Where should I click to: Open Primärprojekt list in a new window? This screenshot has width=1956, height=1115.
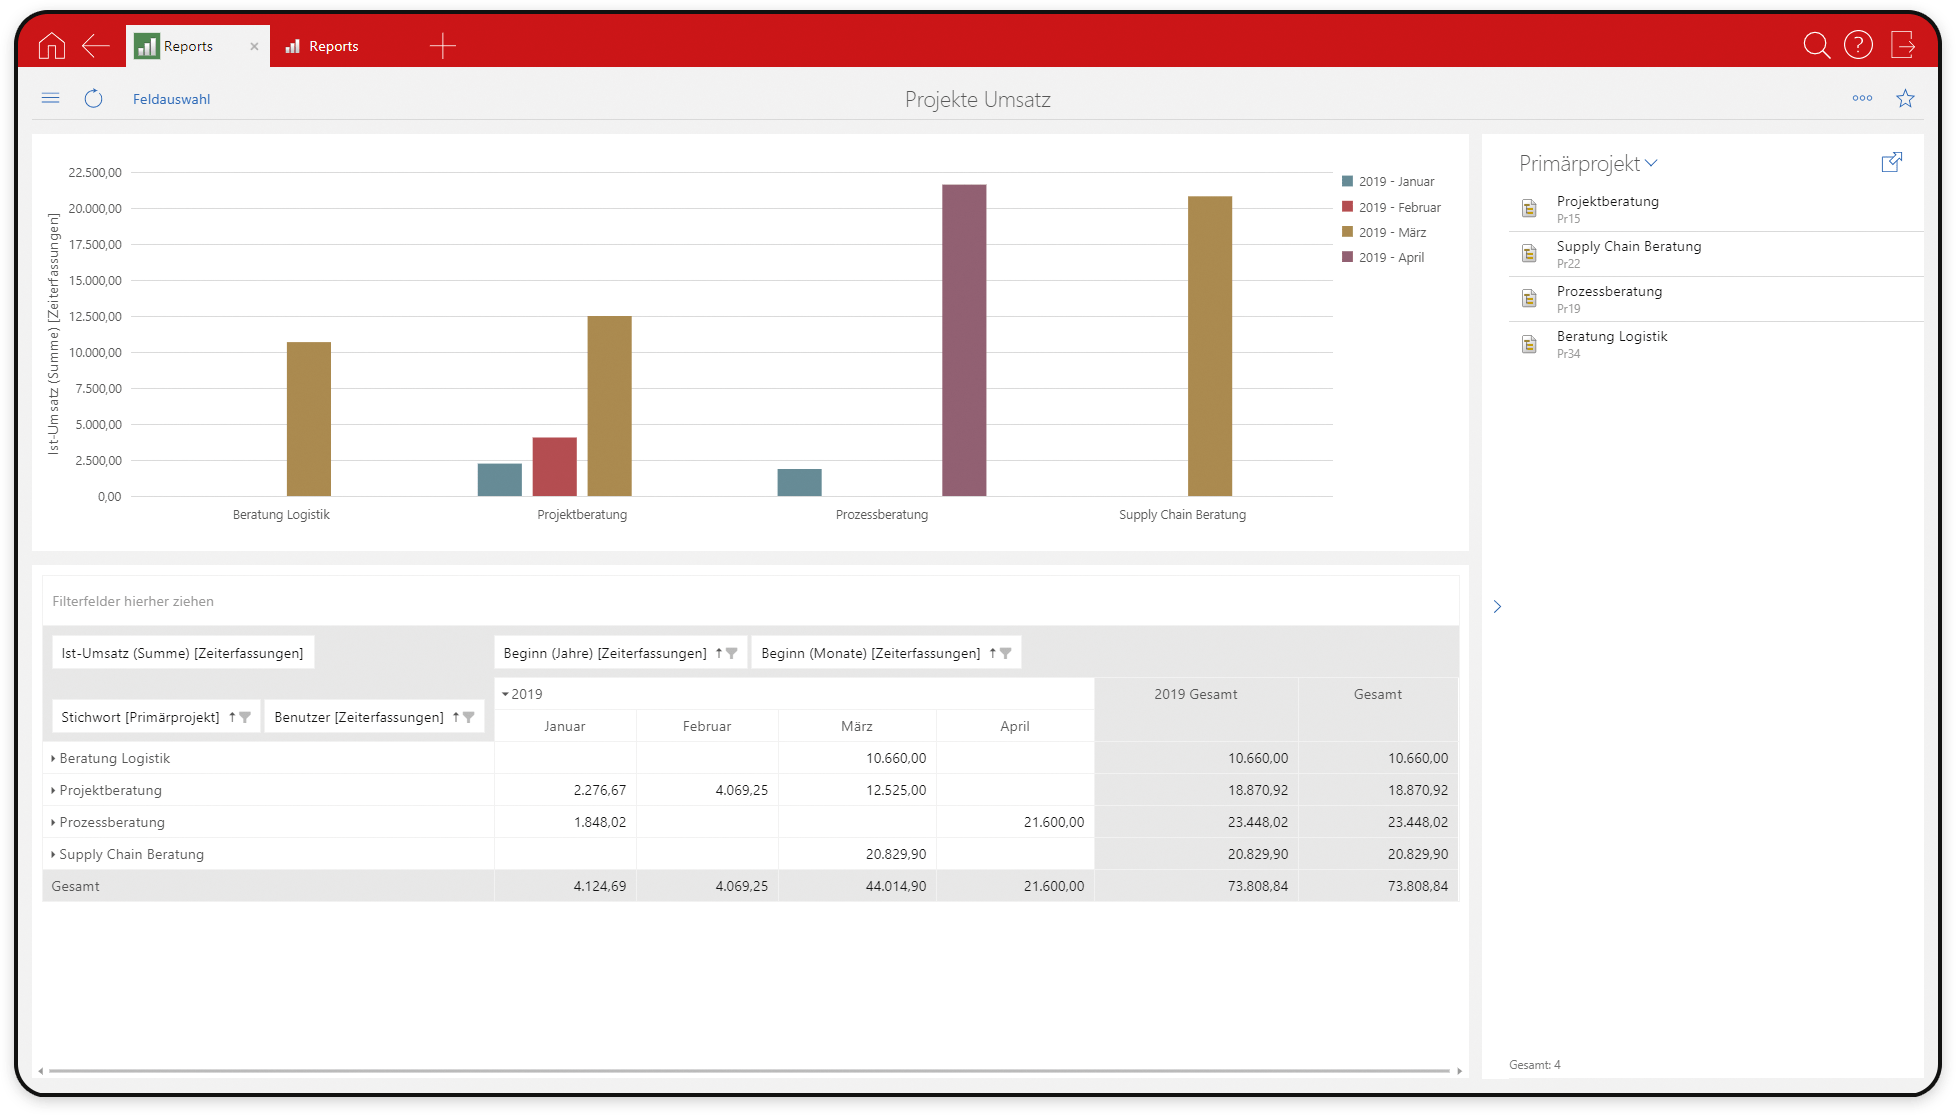[x=1891, y=162]
